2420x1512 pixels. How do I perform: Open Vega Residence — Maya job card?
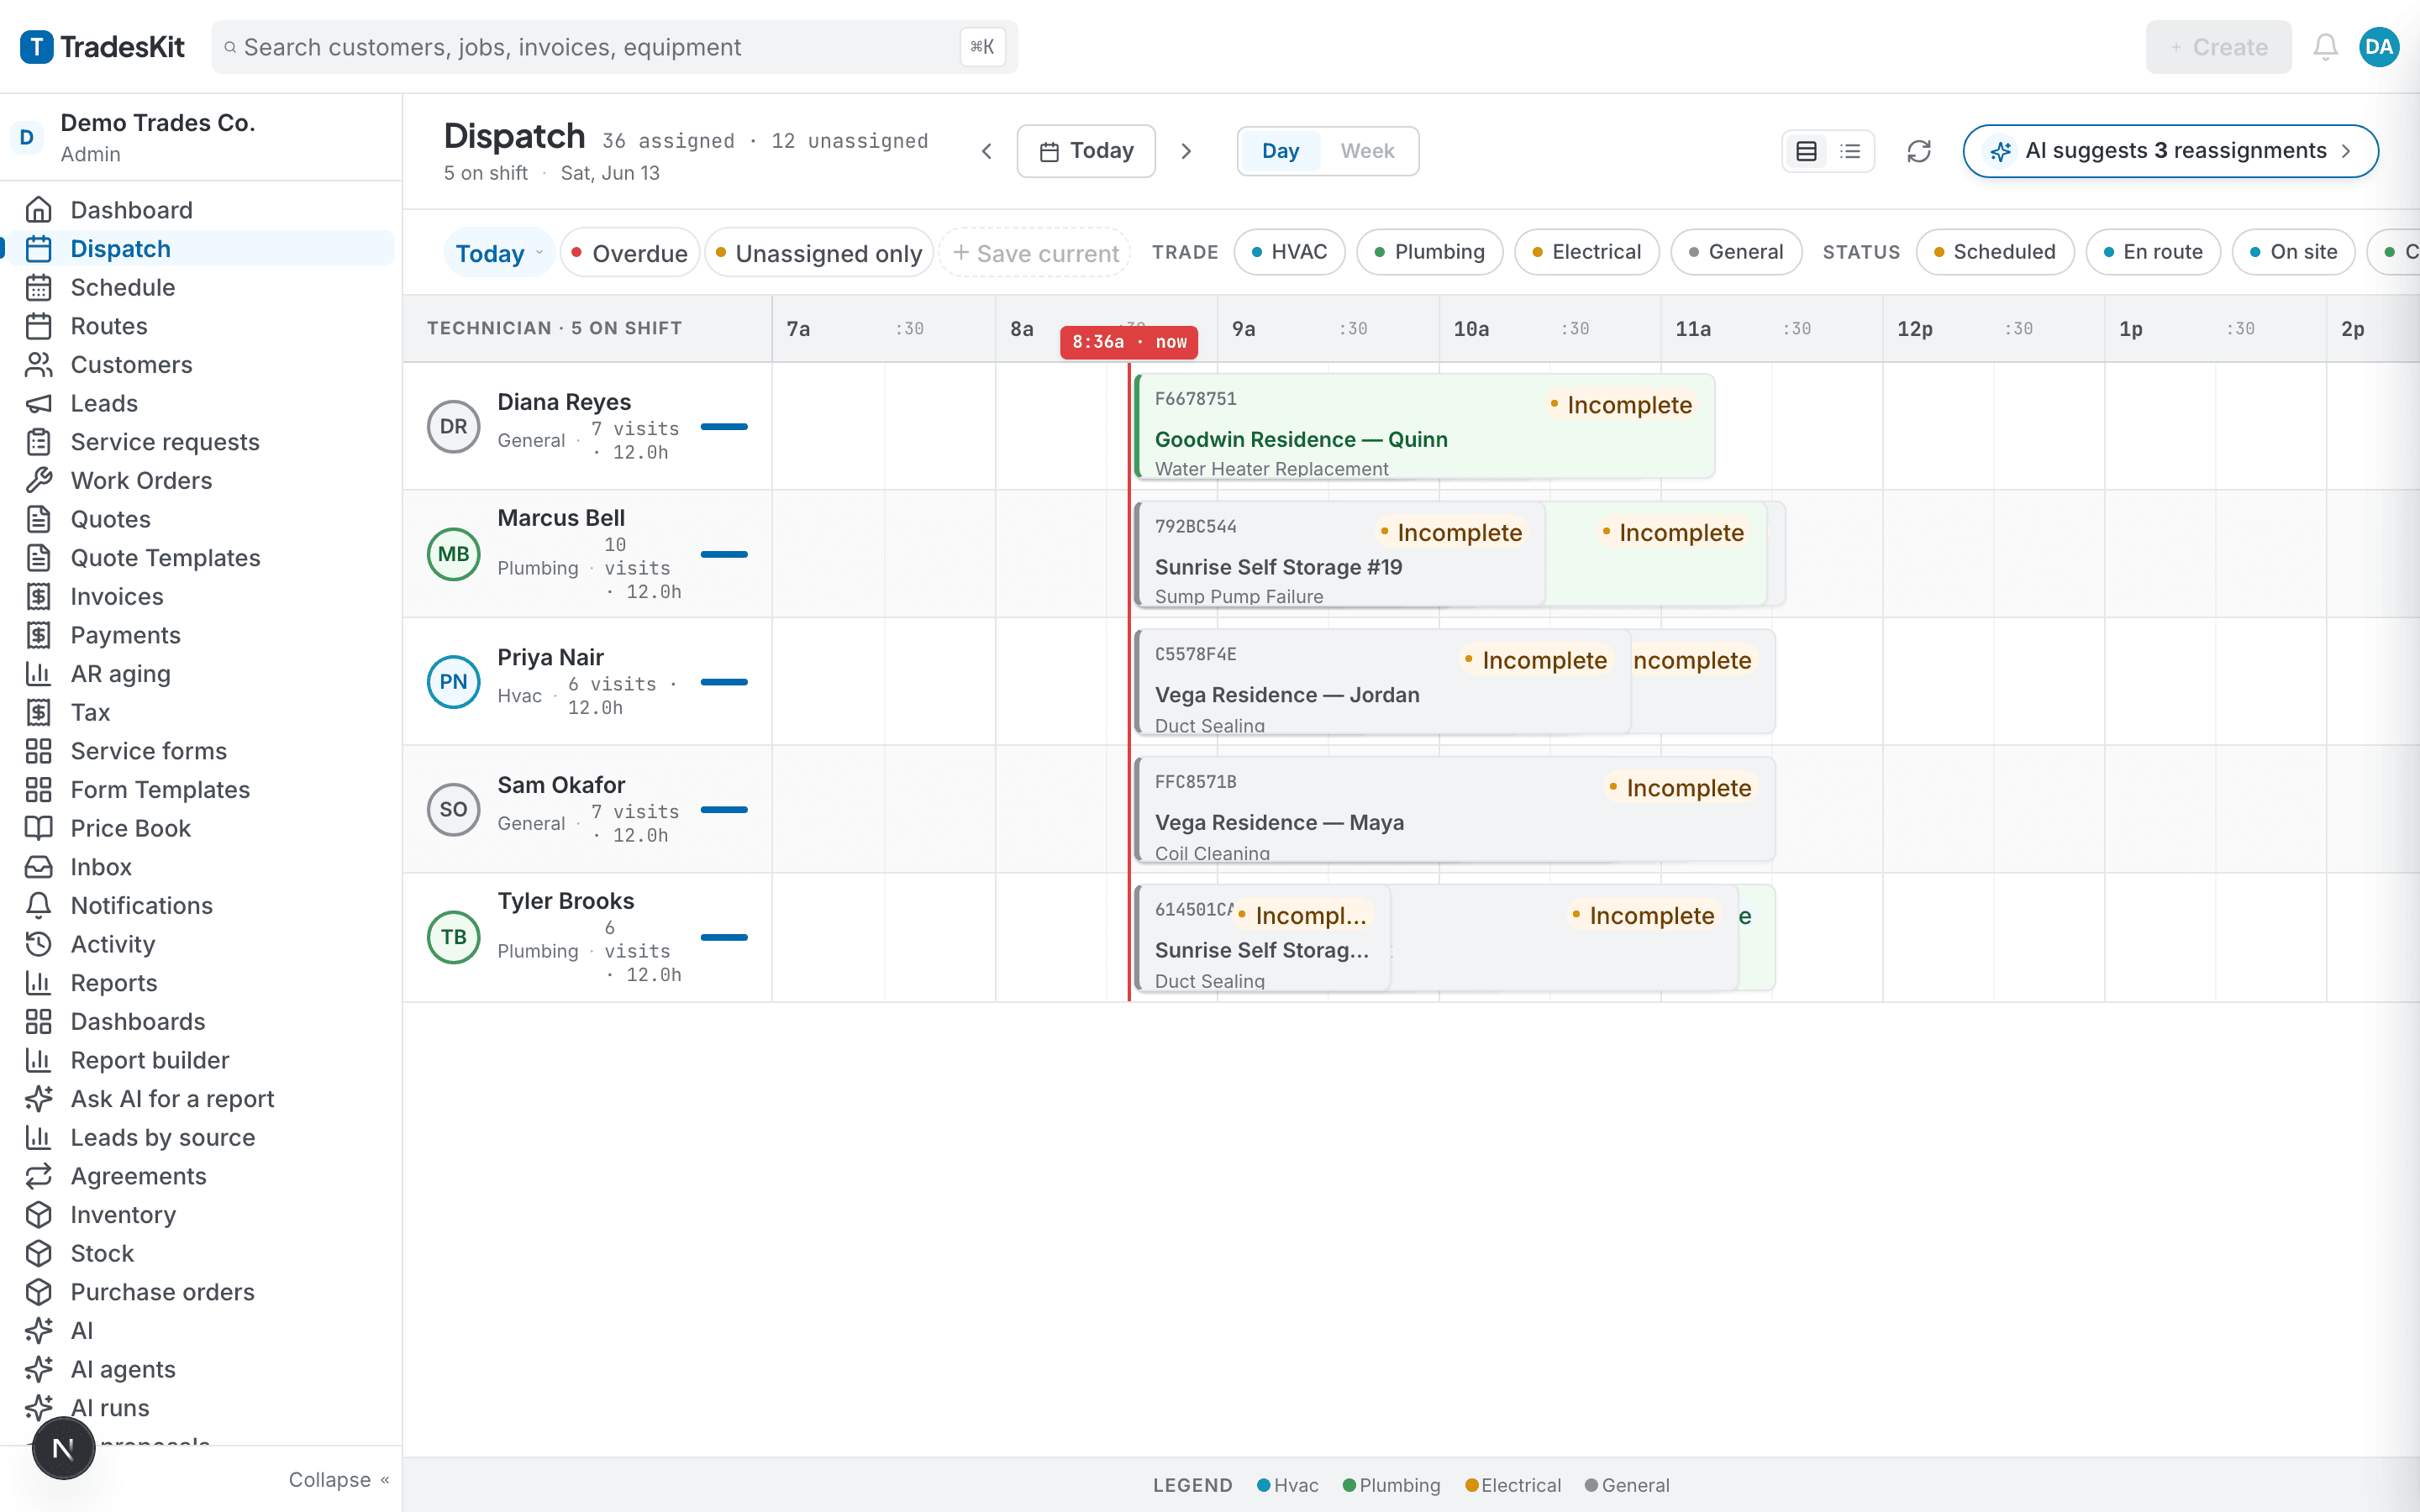click(1455, 810)
